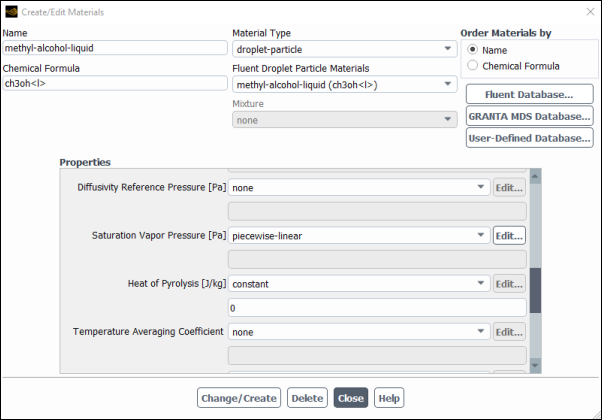Expand the Fluent Droplet Particle Materials dropdown
The image size is (602, 420).
pos(344,84)
